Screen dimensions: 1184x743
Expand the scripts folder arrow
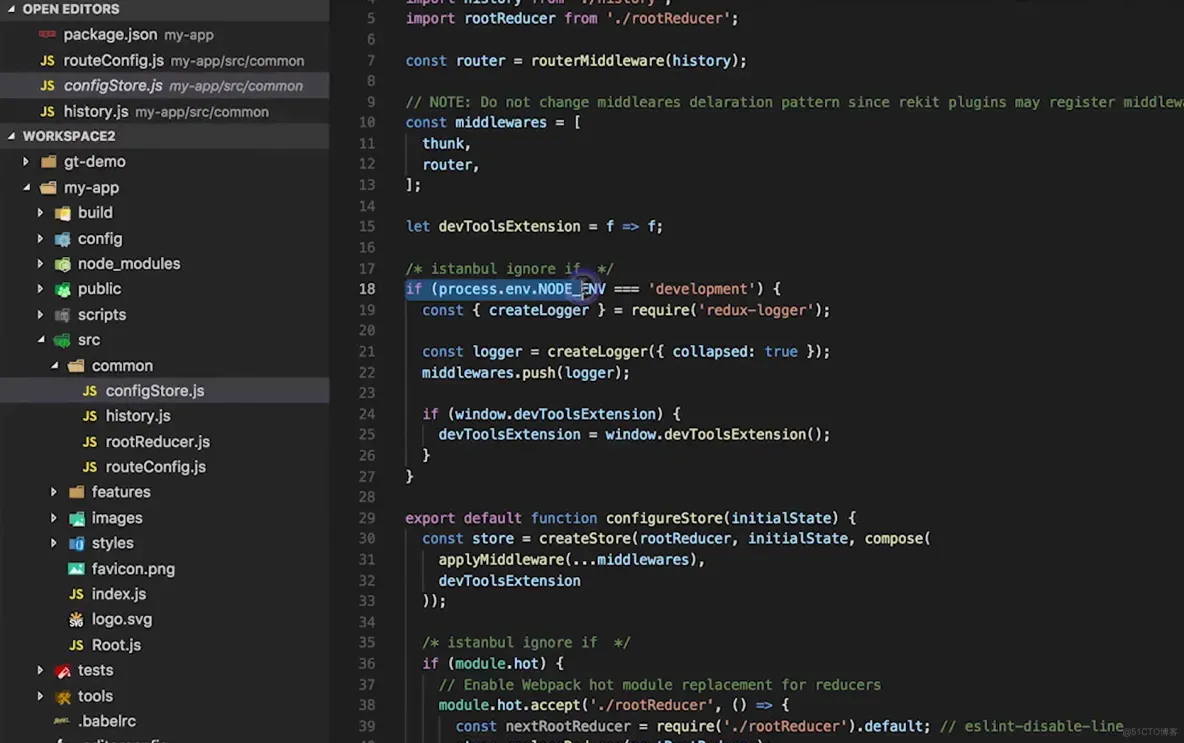click(40, 315)
